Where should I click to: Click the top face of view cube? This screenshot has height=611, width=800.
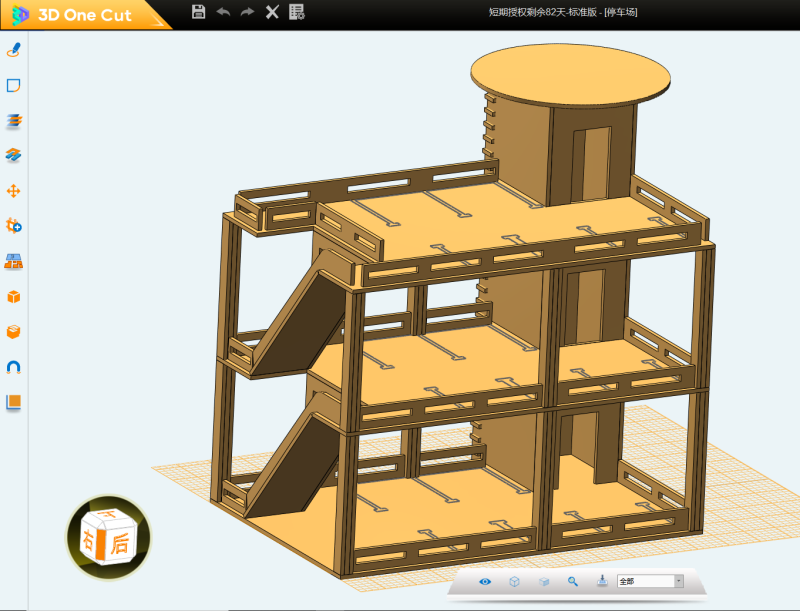tap(109, 516)
